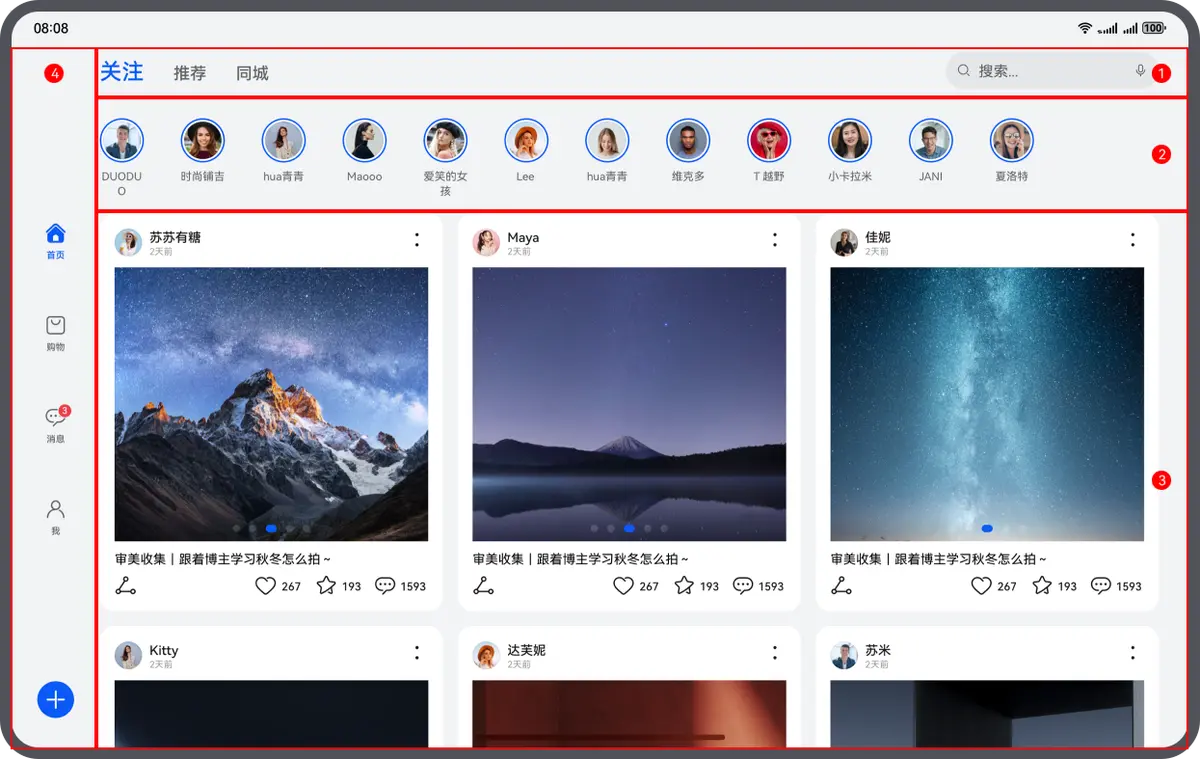Open more options on Kitty's post

417,653
